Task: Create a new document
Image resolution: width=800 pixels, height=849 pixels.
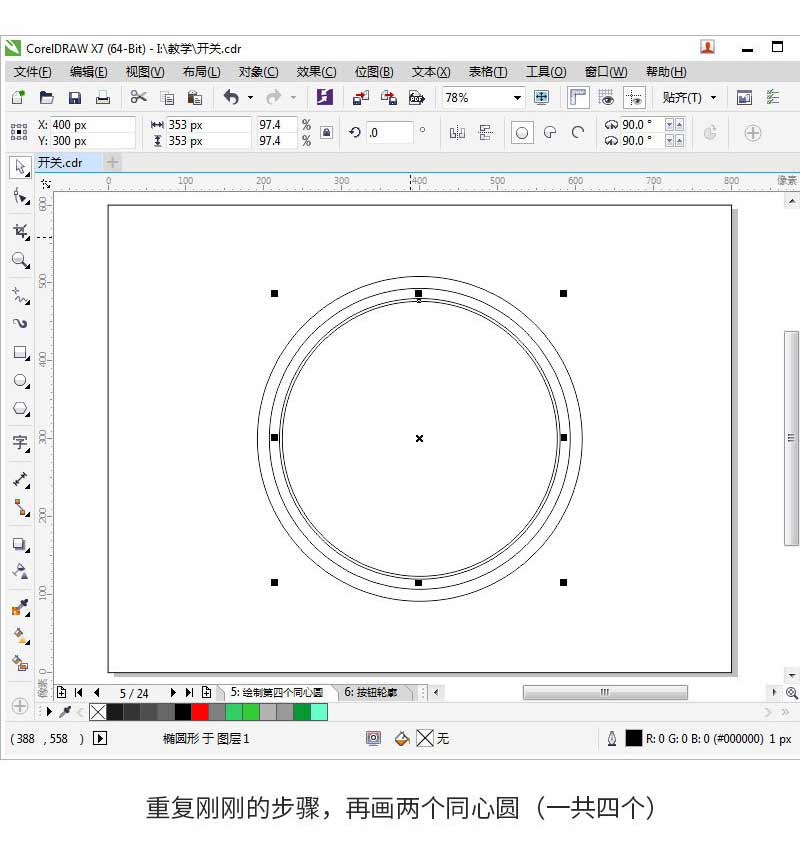Action: 18,97
